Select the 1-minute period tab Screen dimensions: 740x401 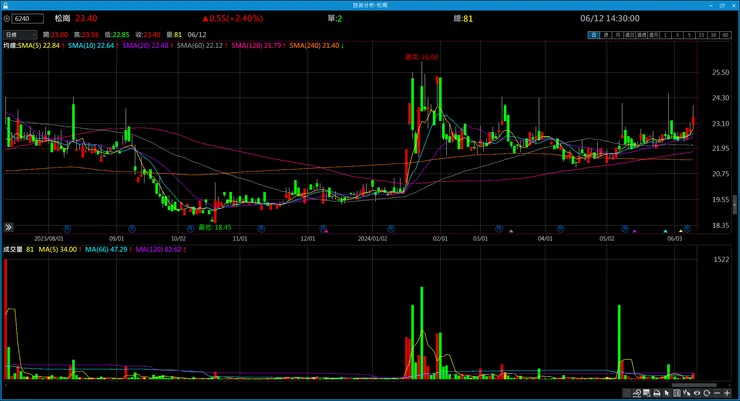point(665,35)
